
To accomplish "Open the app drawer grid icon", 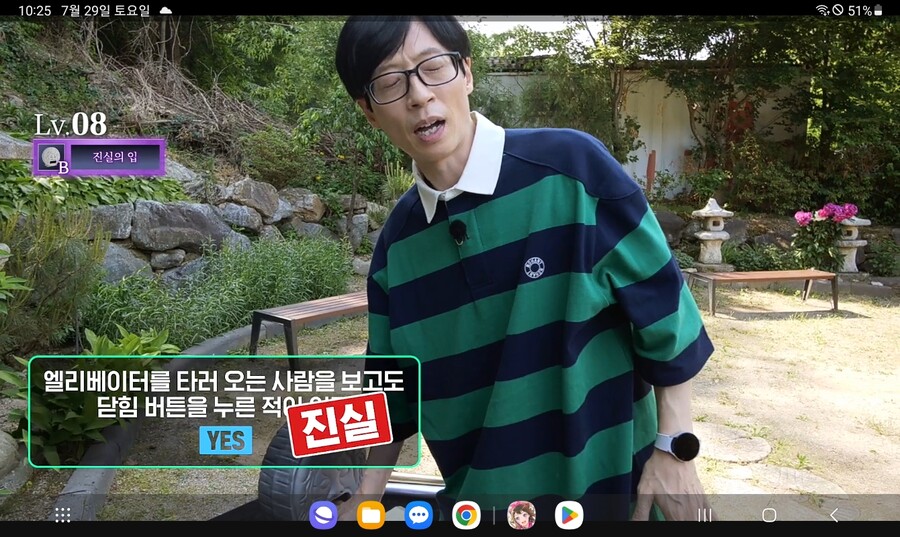I will click(x=62, y=515).
